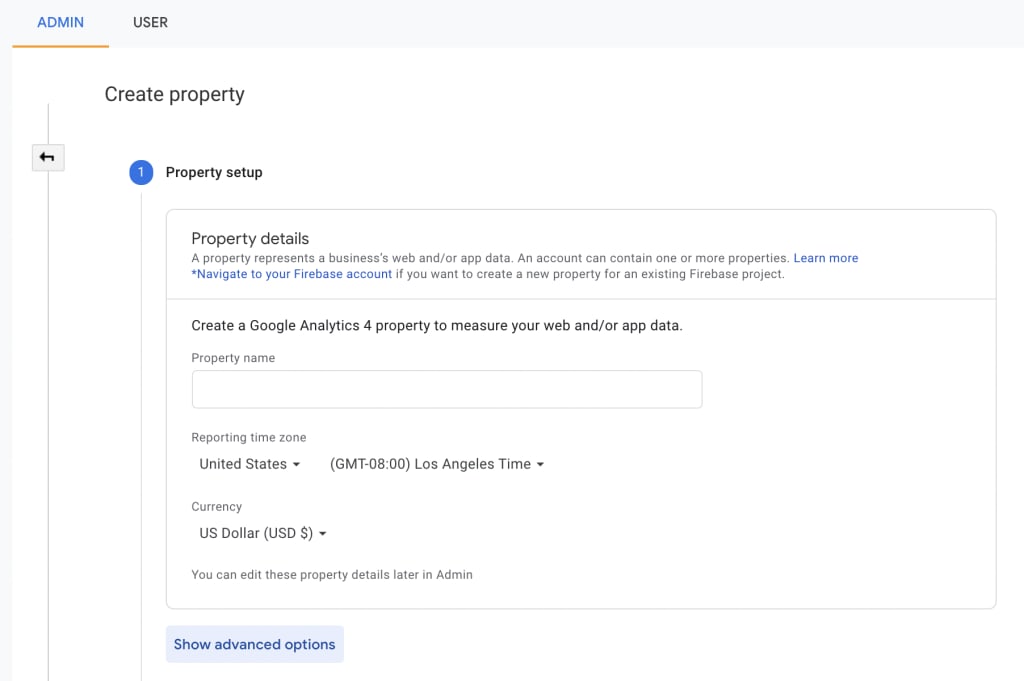Viewport: 1024px width, 681px height.
Task: Click 'Create a Google Analytics 4 property' text
Action: (437, 326)
